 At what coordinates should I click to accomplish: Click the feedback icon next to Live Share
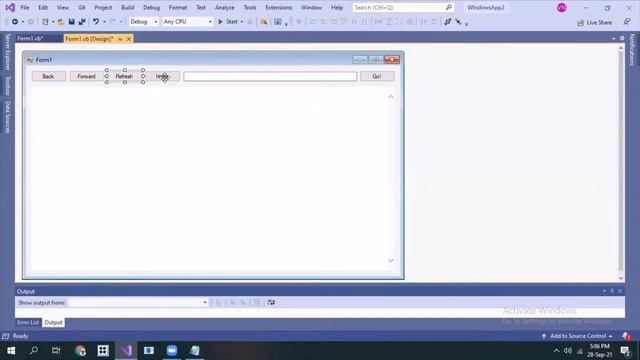click(627, 22)
